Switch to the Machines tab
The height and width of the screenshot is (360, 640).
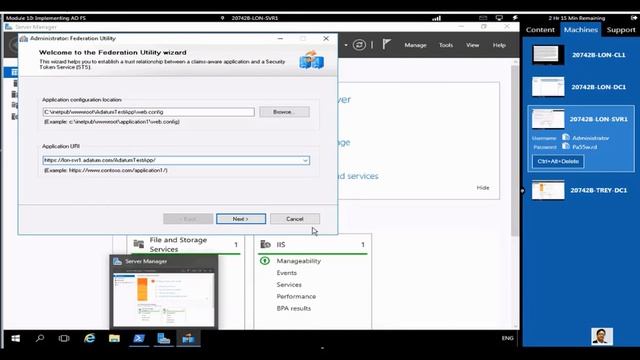580,30
